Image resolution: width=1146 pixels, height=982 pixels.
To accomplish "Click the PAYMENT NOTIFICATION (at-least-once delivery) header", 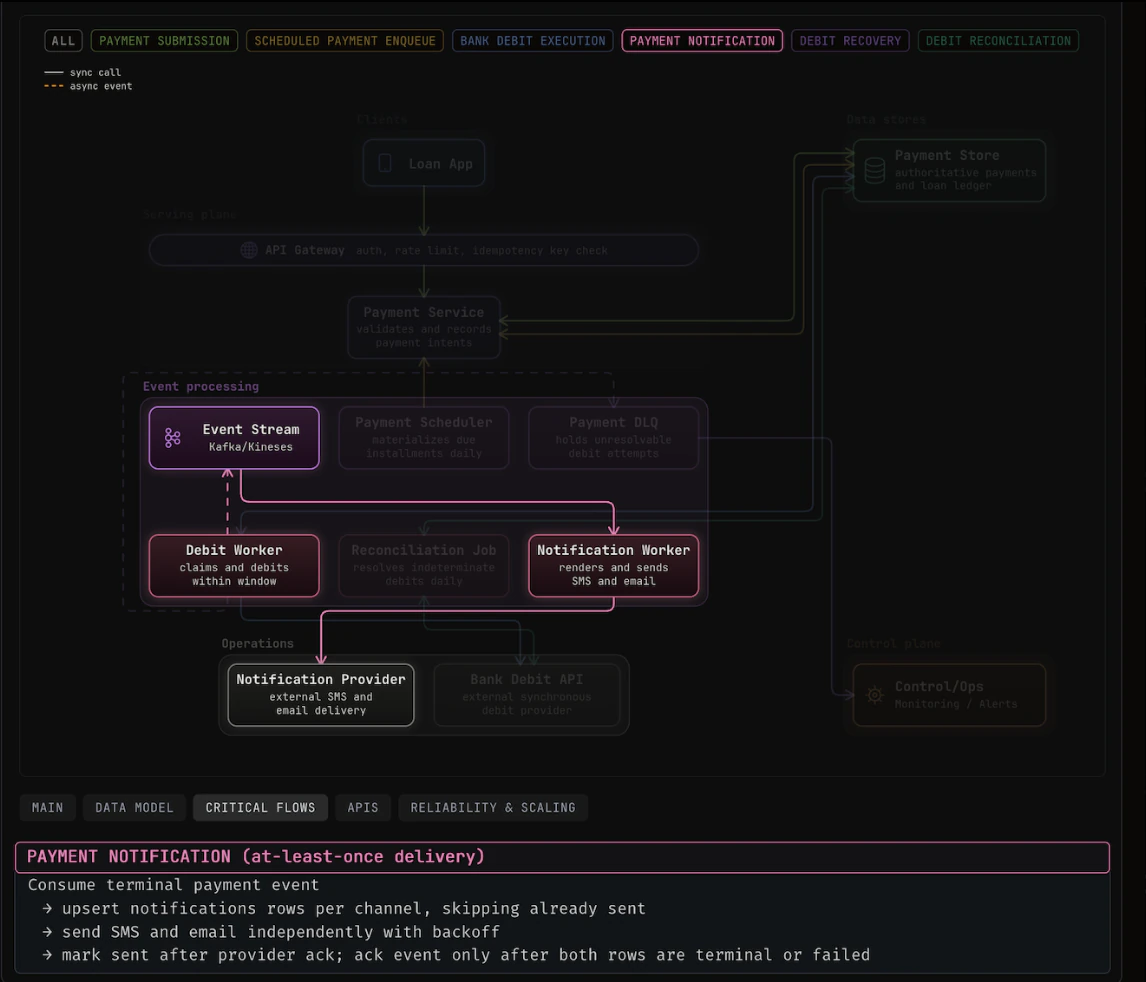I will coord(562,857).
